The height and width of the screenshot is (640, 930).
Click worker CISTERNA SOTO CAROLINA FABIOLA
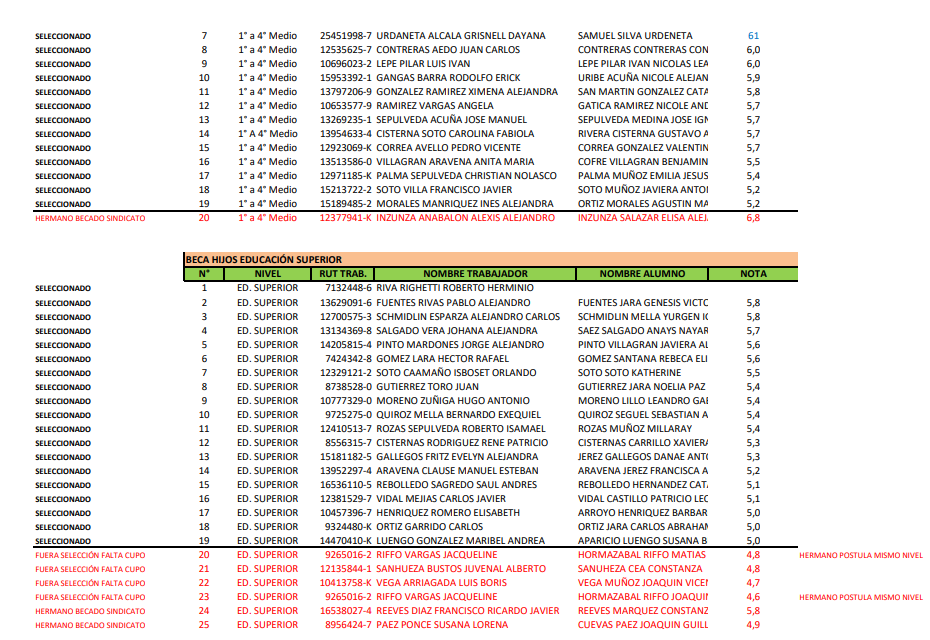point(455,134)
